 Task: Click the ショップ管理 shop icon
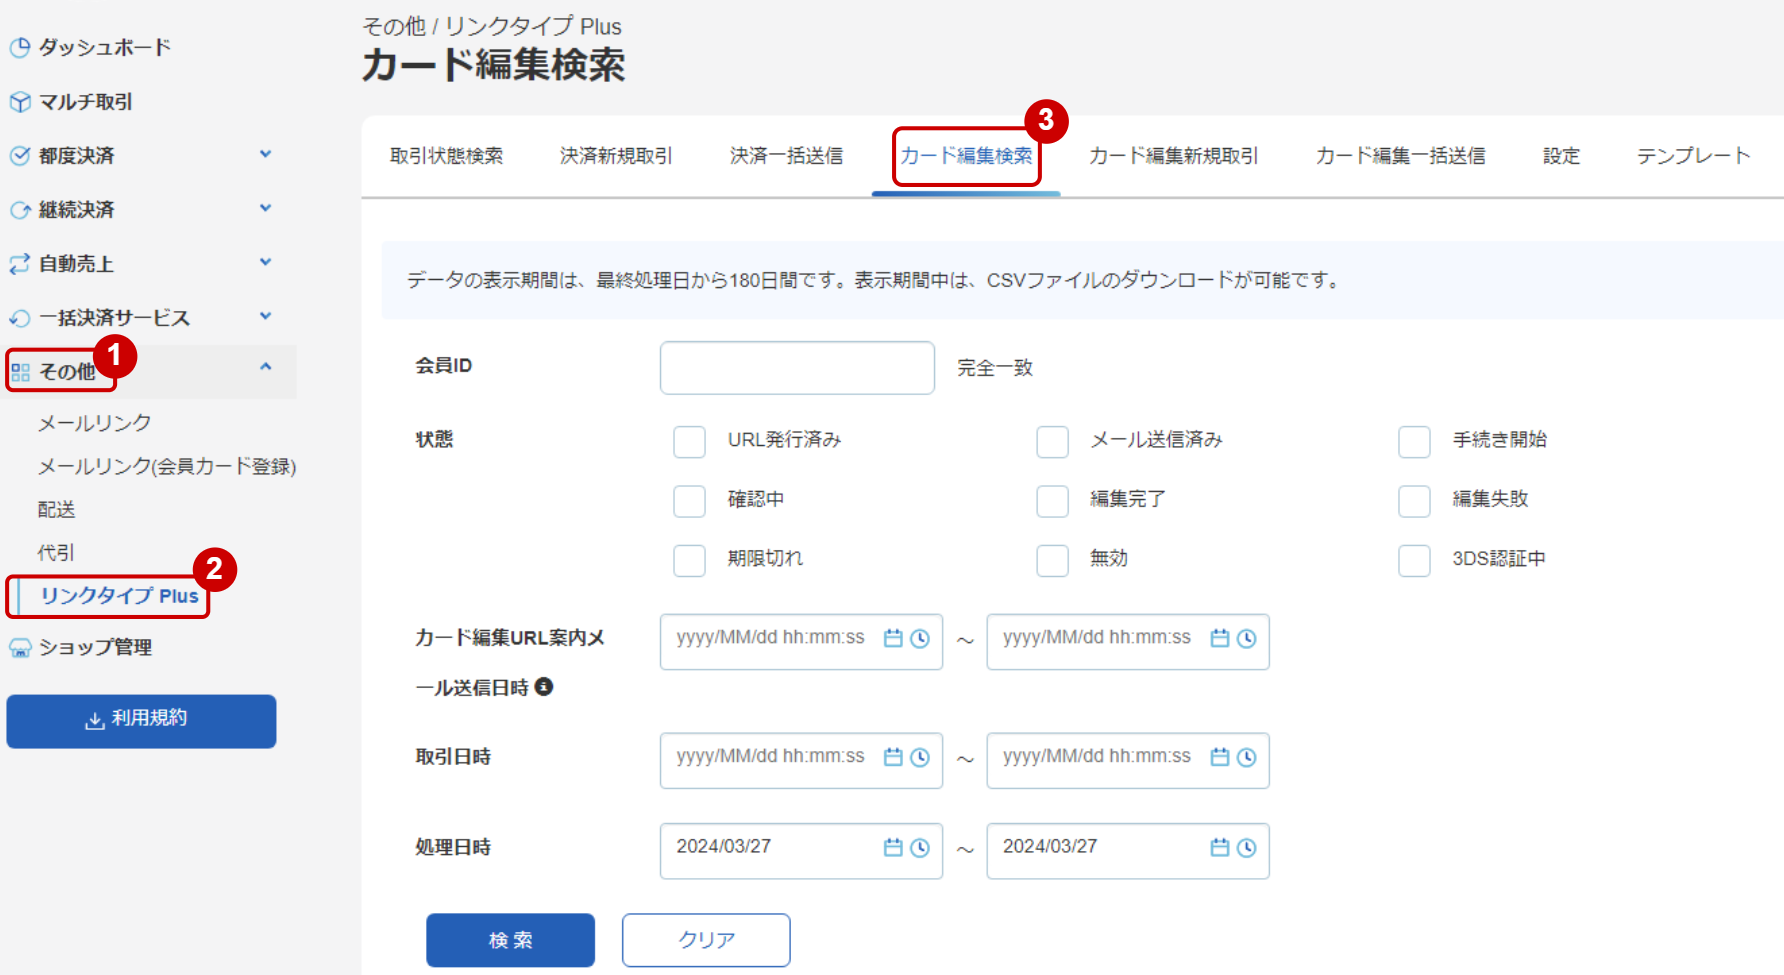pyautogui.click(x=20, y=648)
